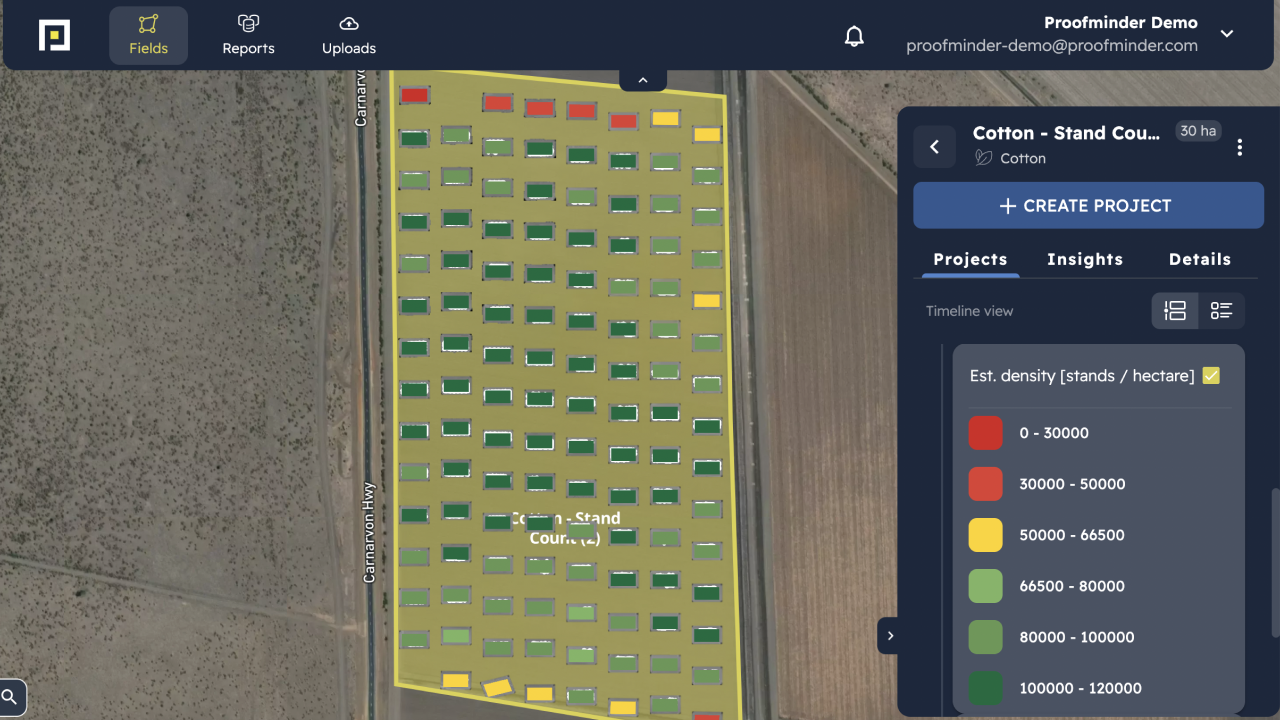
Task: Go back with the left arrow button
Action: point(935,147)
